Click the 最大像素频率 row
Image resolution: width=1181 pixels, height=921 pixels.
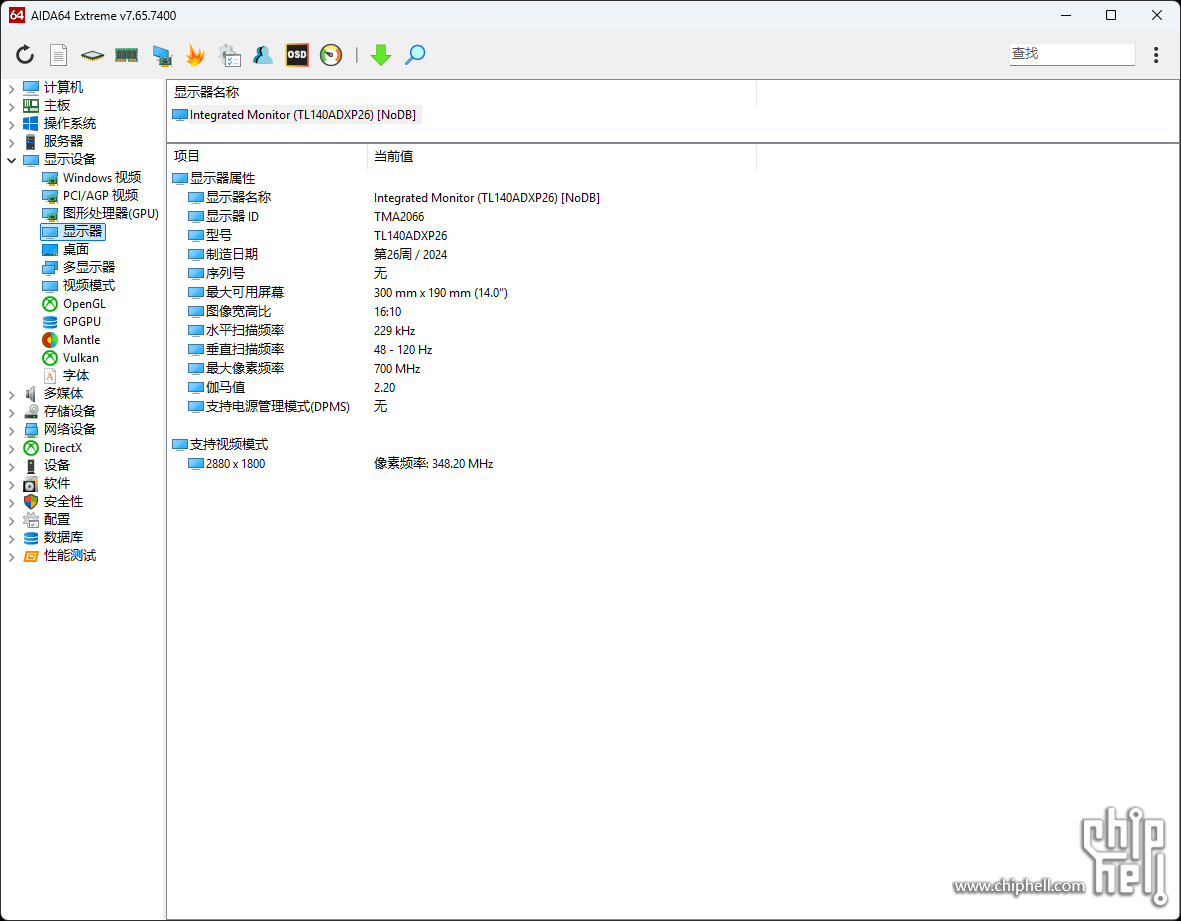pyautogui.click(x=461, y=368)
